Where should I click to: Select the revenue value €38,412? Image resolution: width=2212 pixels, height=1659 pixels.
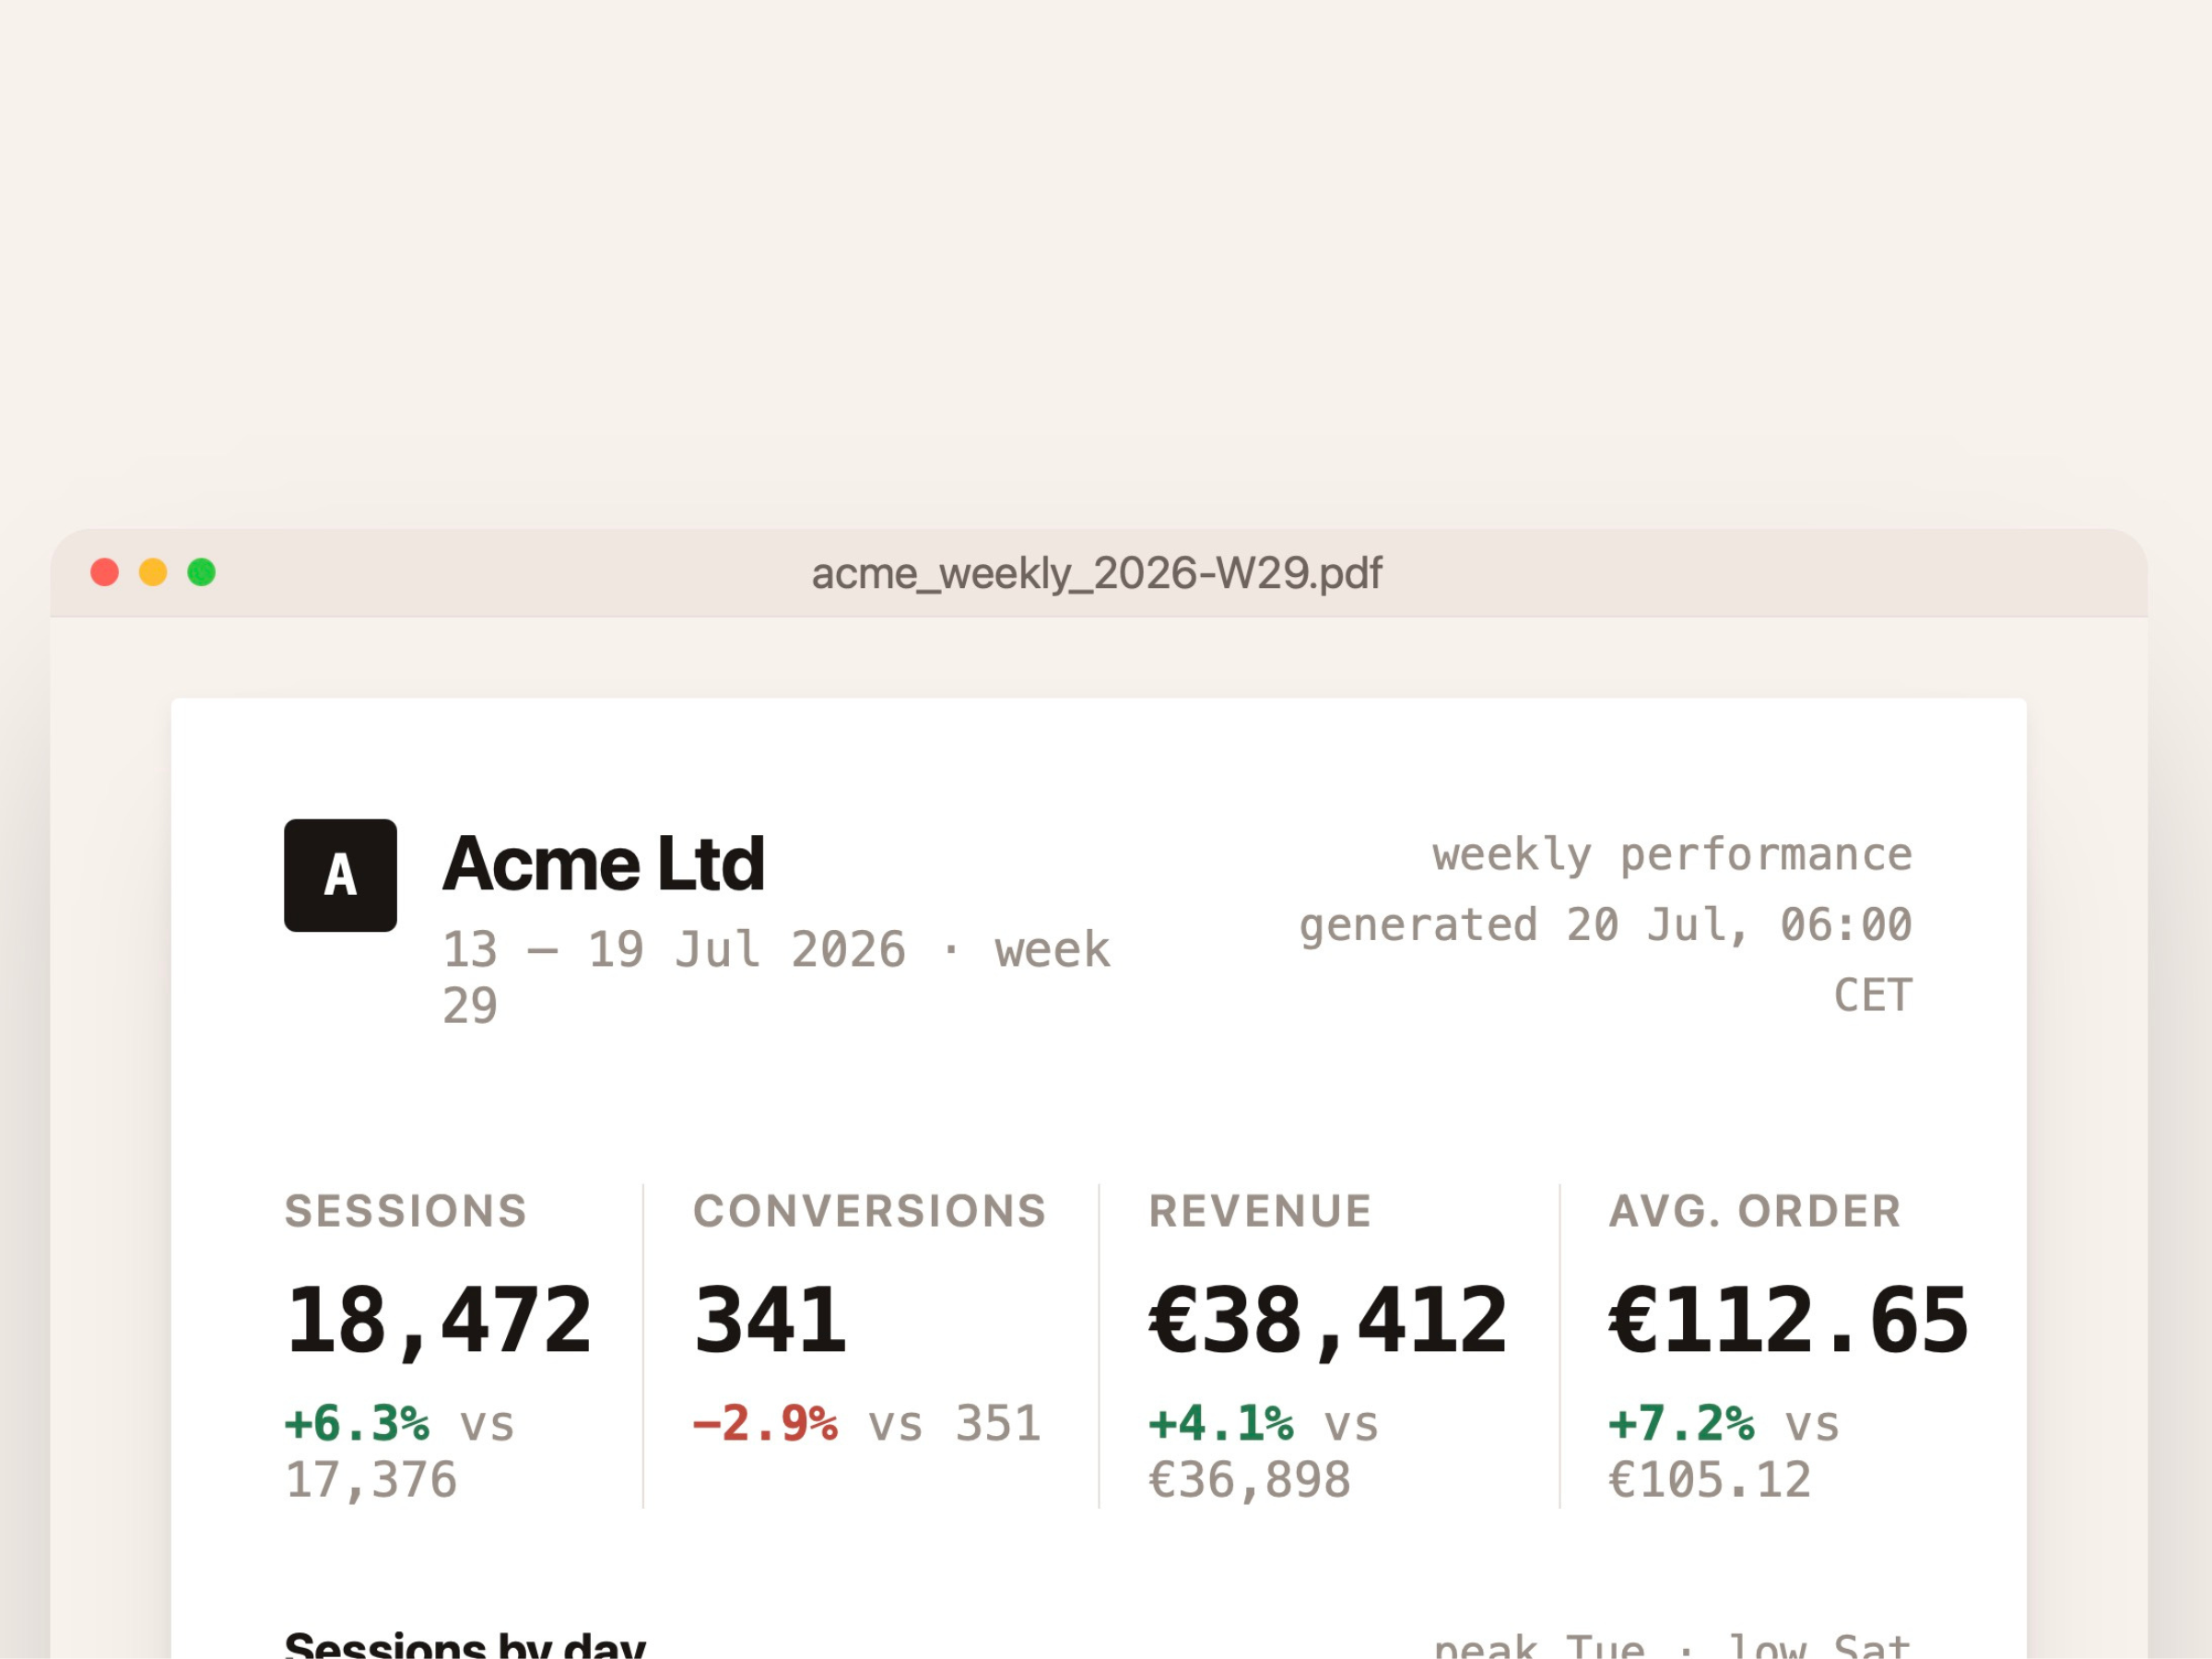tap(1328, 1321)
